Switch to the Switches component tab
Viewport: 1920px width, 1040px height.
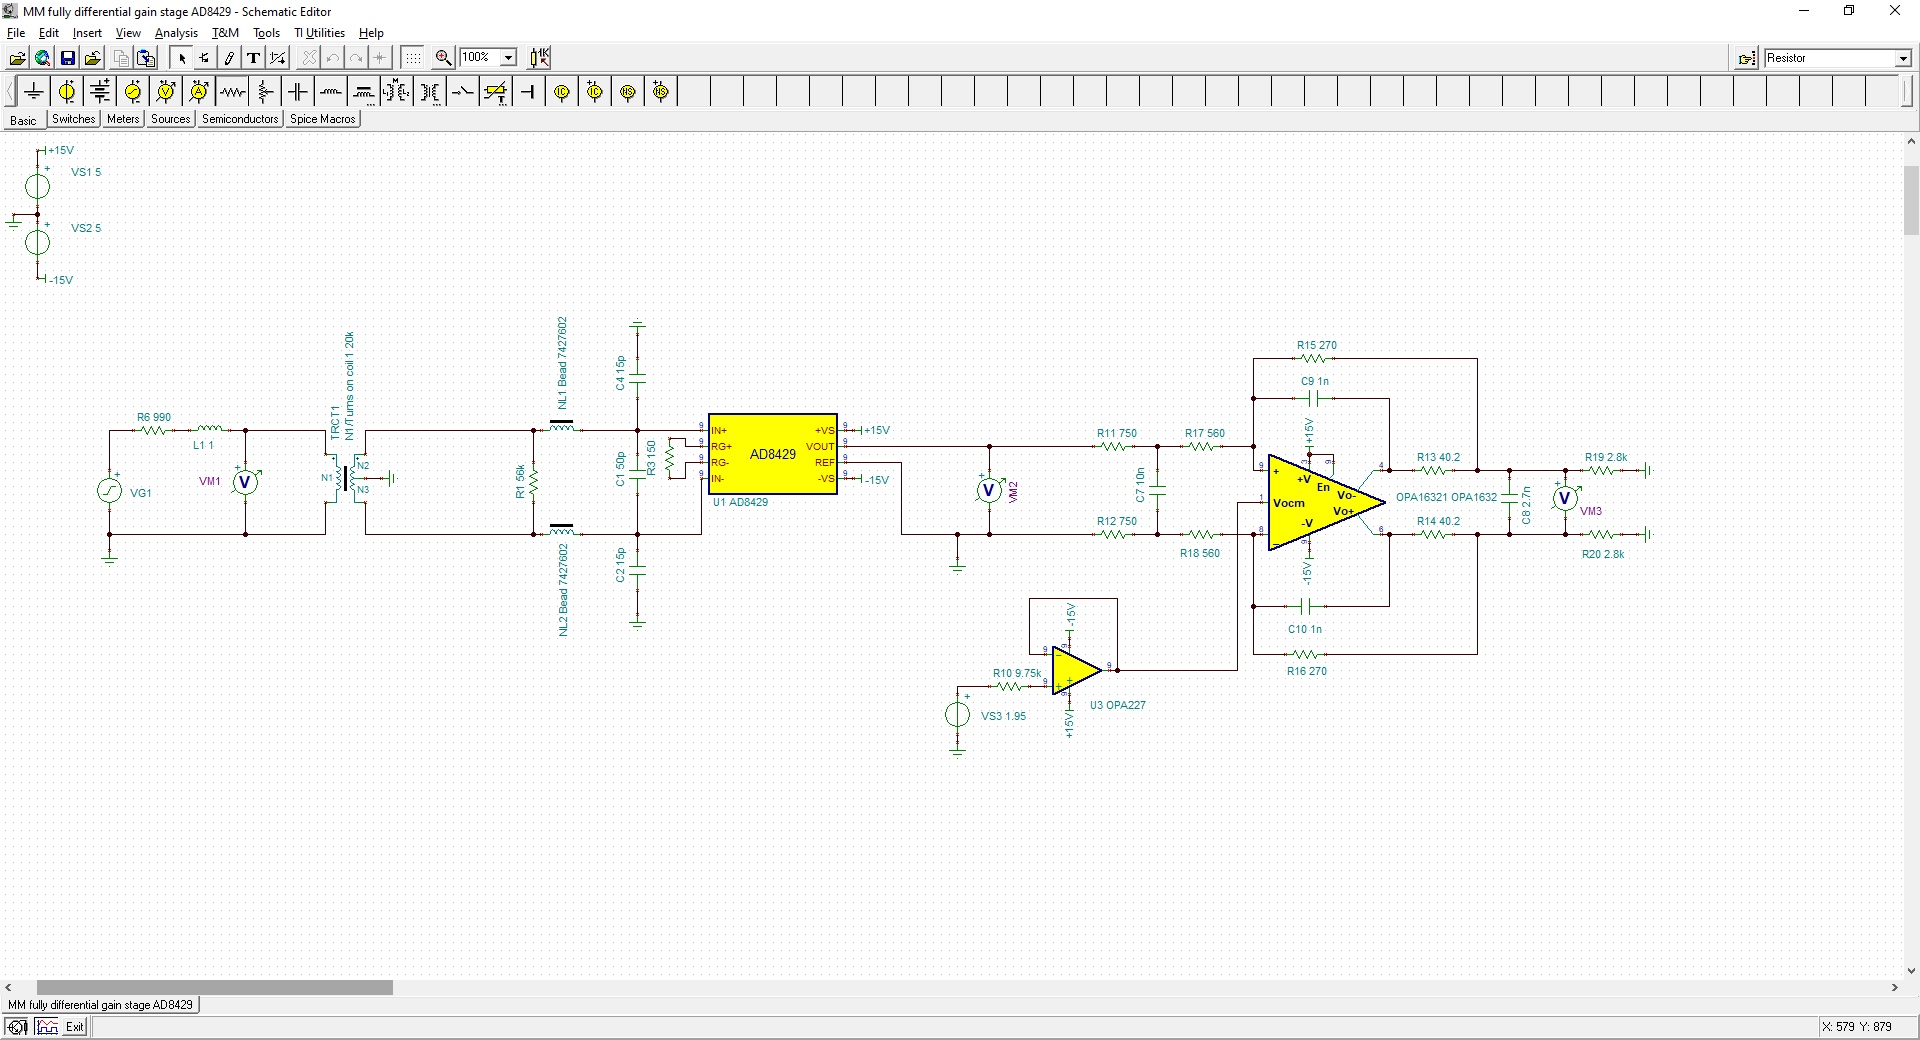point(74,119)
